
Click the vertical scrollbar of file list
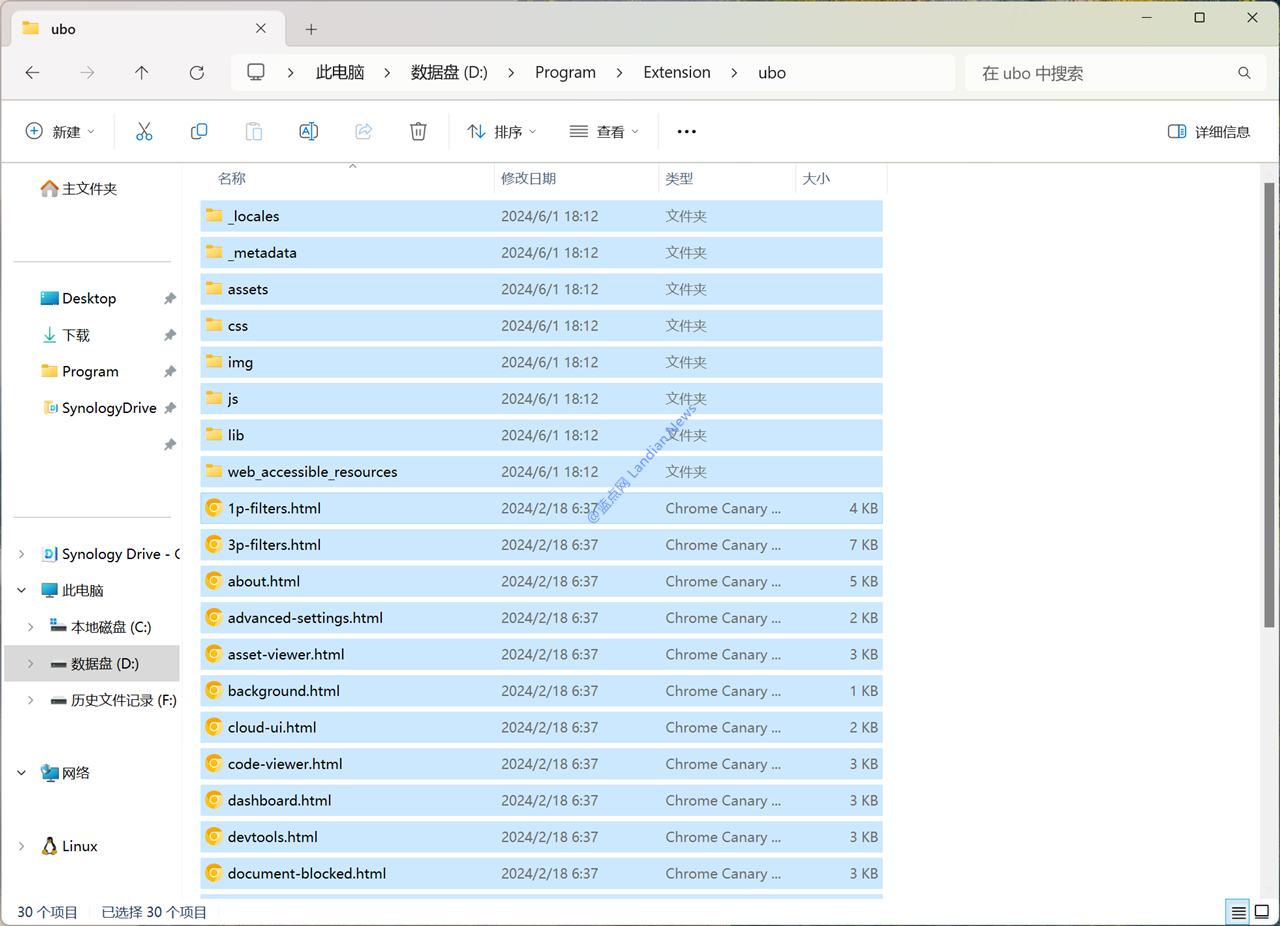pyautogui.click(x=1270, y=405)
